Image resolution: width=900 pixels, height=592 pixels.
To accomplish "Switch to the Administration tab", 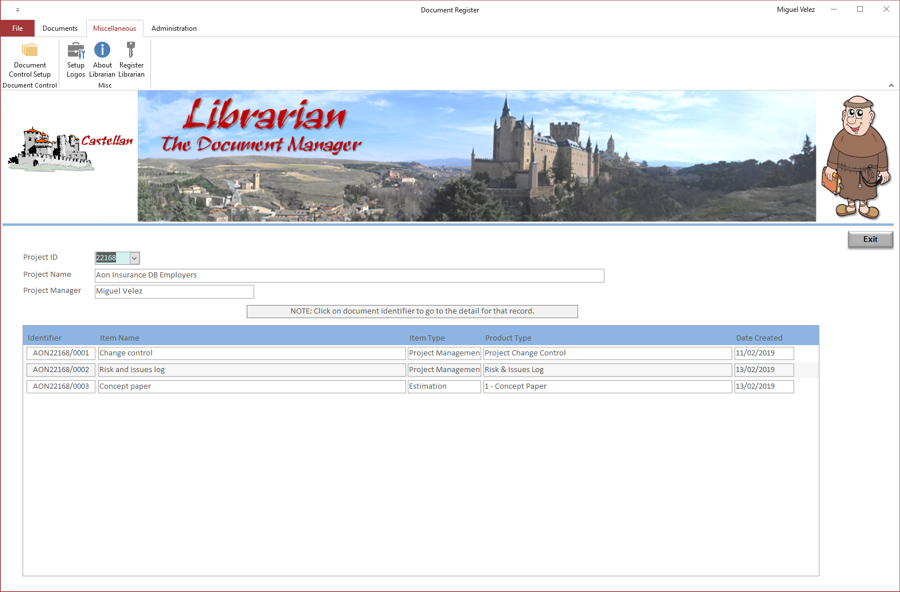I will 174,28.
